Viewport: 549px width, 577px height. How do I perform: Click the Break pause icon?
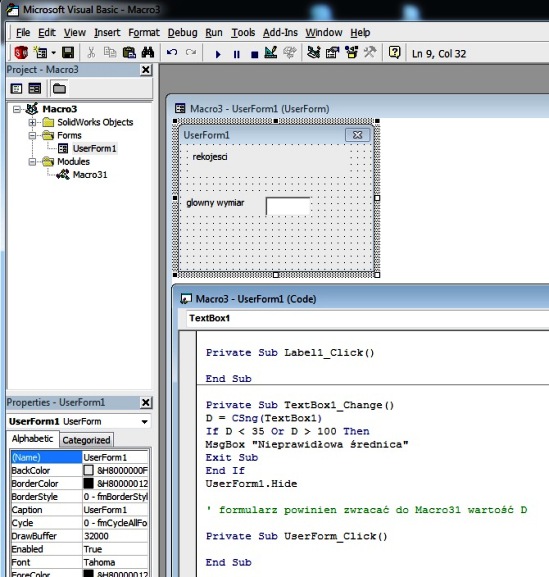pyautogui.click(x=237, y=54)
